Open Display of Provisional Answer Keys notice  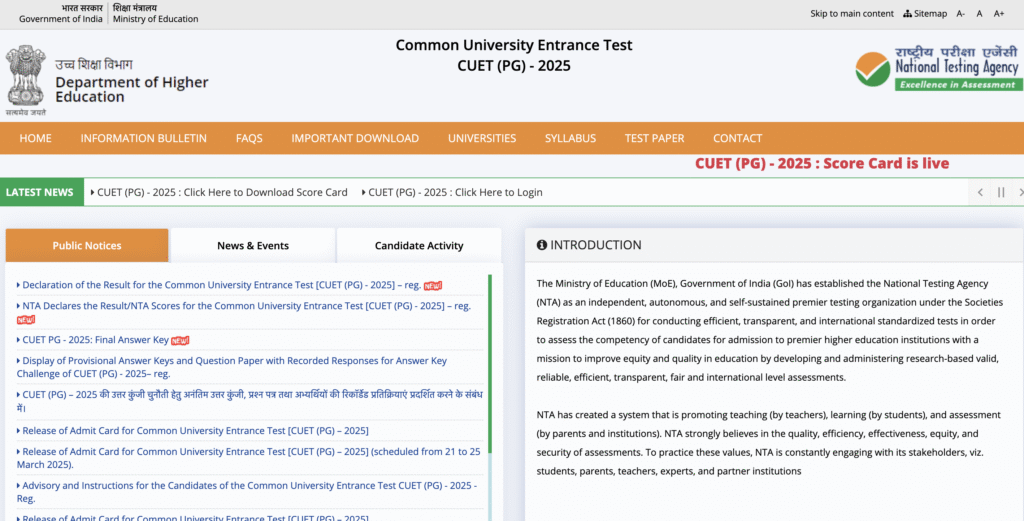232,368
